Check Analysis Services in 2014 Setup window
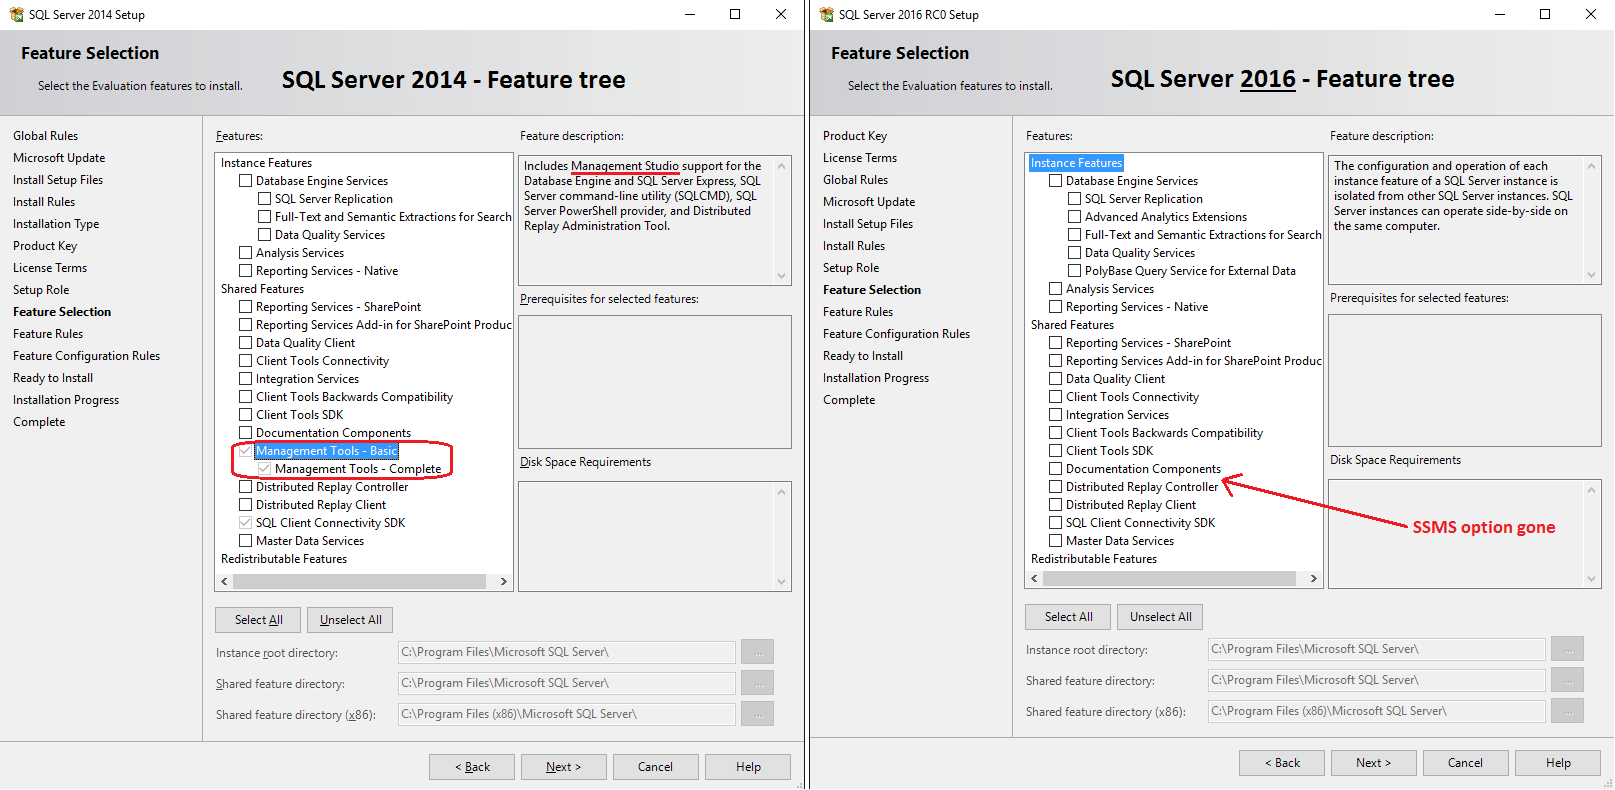Image resolution: width=1615 pixels, height=790 pixels. pyautogui.click(x=245, y=253)
